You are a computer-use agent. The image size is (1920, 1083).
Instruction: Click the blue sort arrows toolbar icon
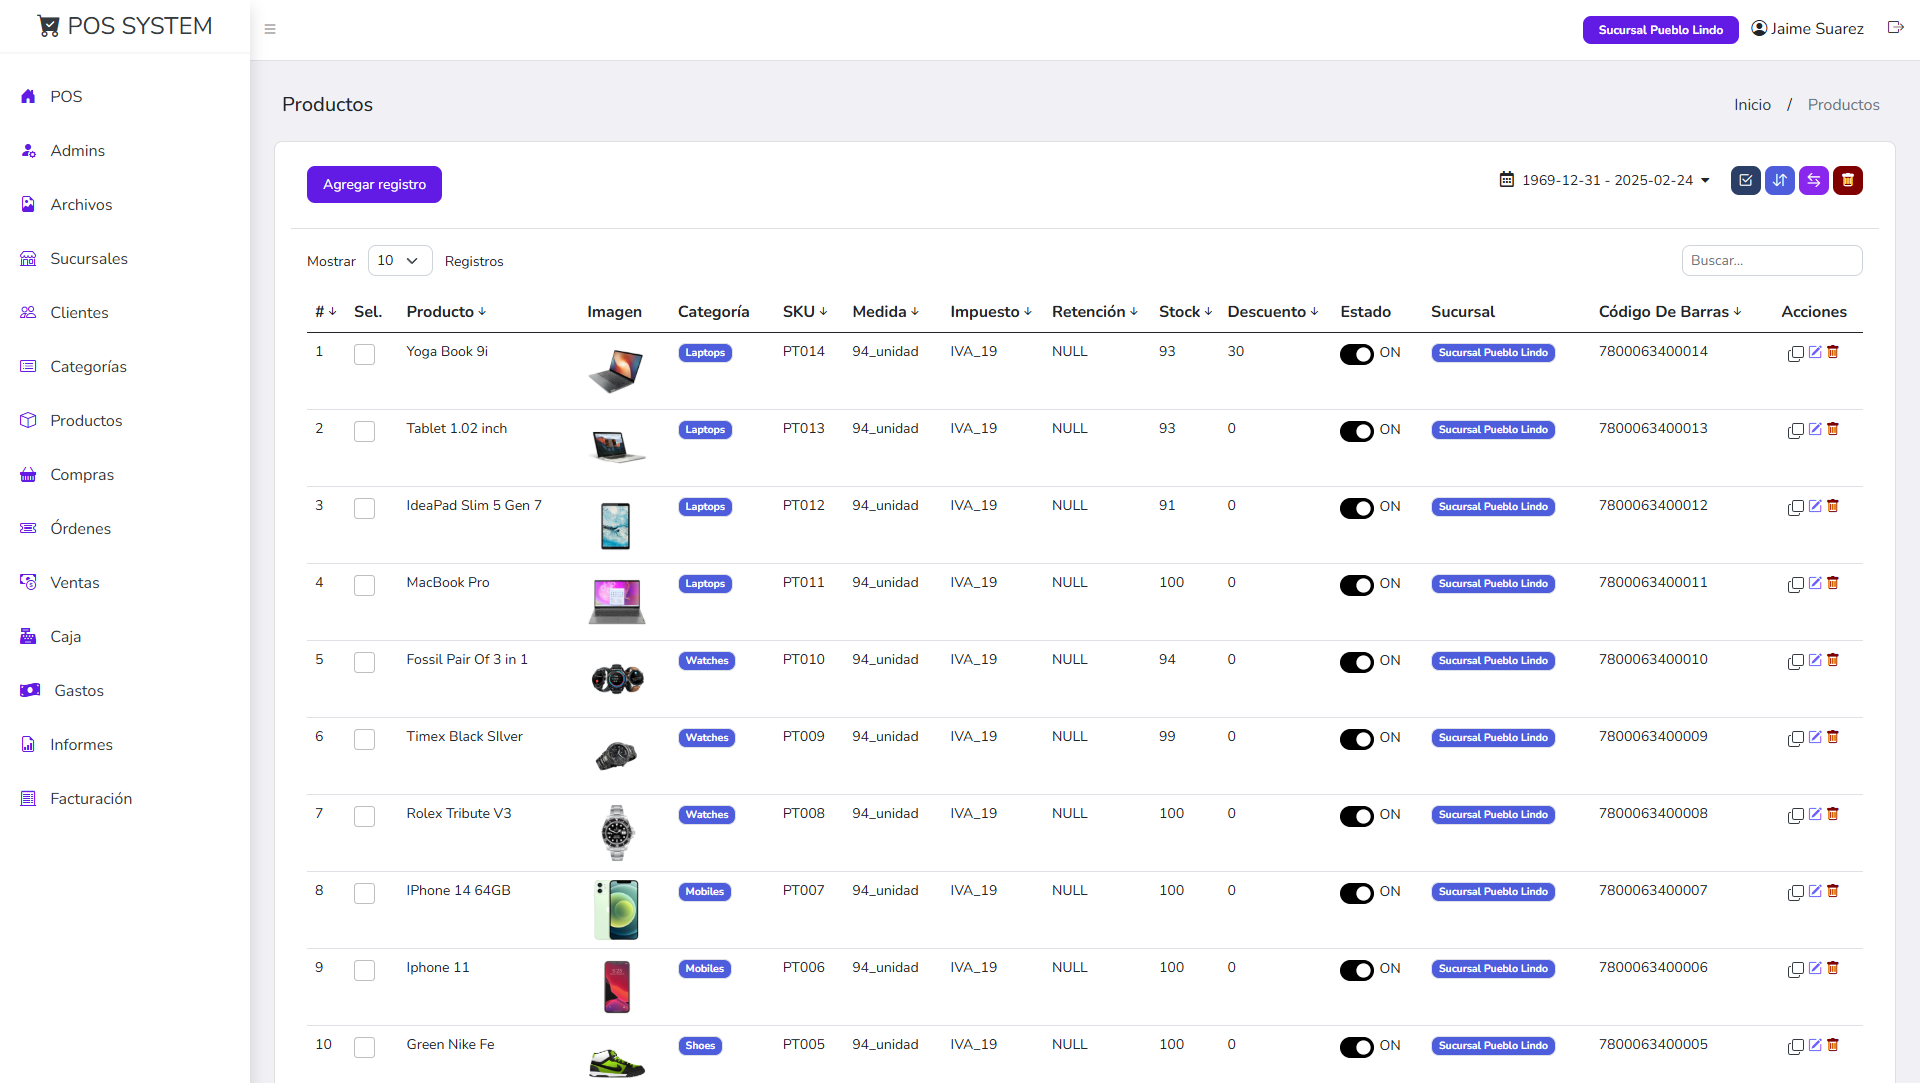(1780, 180)
